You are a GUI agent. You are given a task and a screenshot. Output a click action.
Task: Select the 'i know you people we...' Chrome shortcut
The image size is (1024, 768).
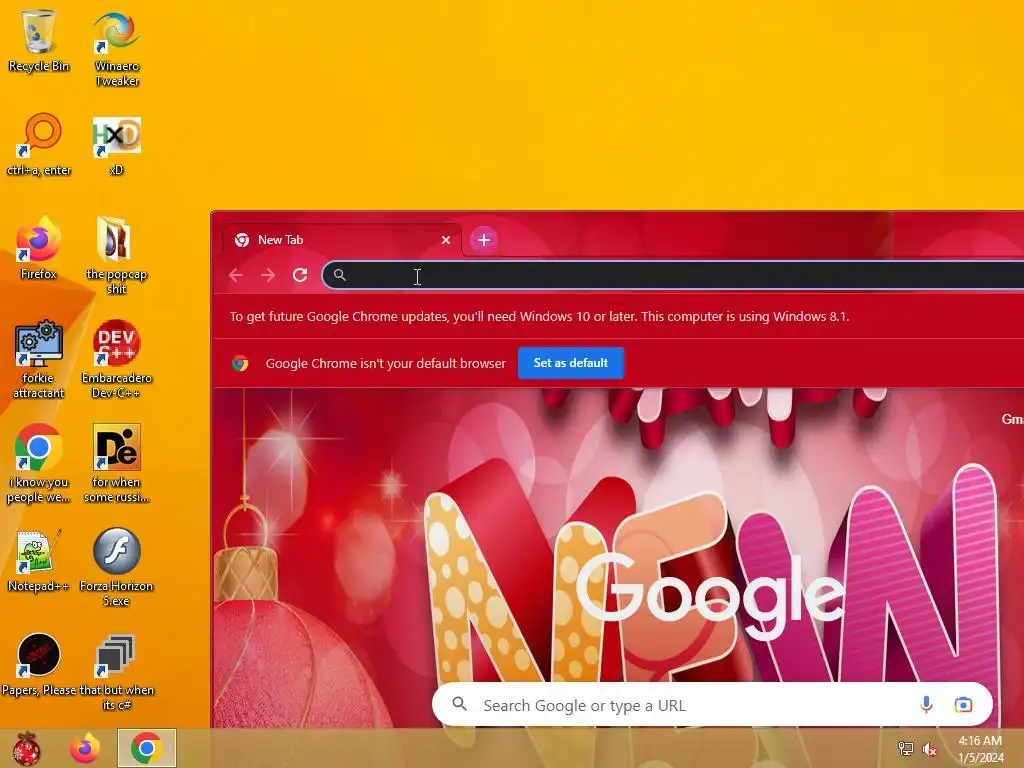point(39,464)
